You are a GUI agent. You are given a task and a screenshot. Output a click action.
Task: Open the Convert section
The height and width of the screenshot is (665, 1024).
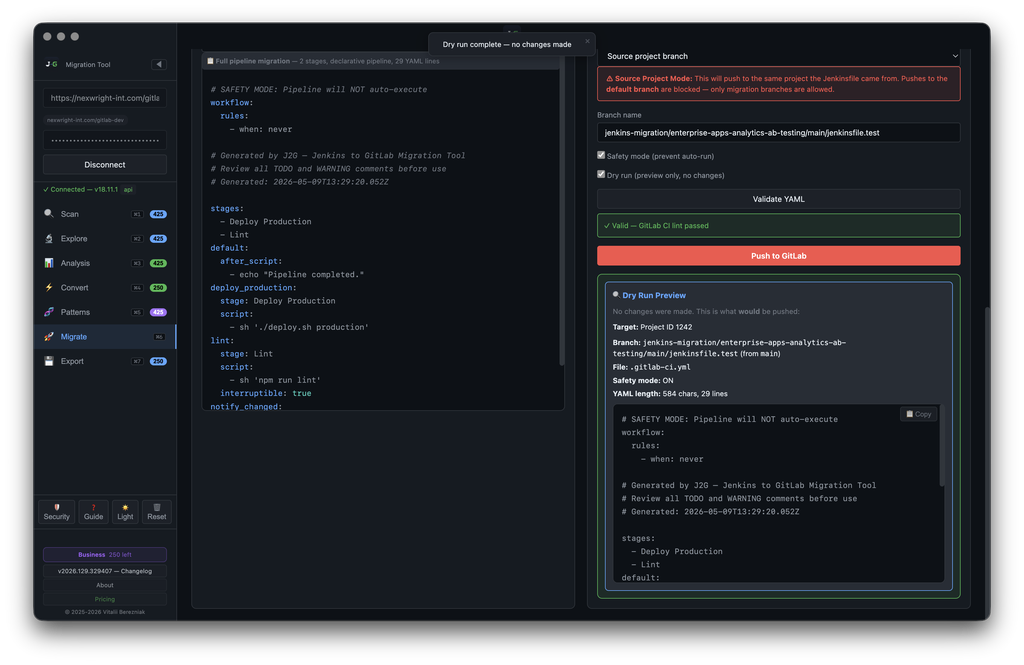click(105, 287)
